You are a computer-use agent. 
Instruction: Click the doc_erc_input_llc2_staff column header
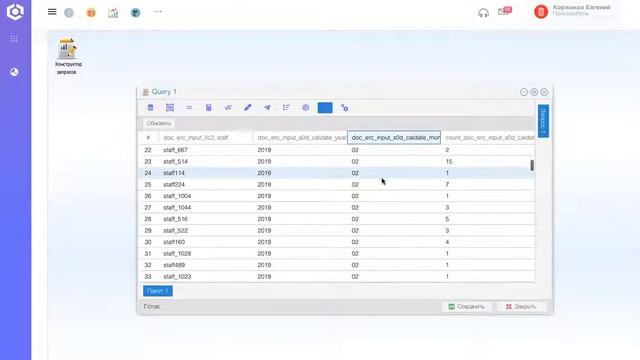click(x=205, y=138)
